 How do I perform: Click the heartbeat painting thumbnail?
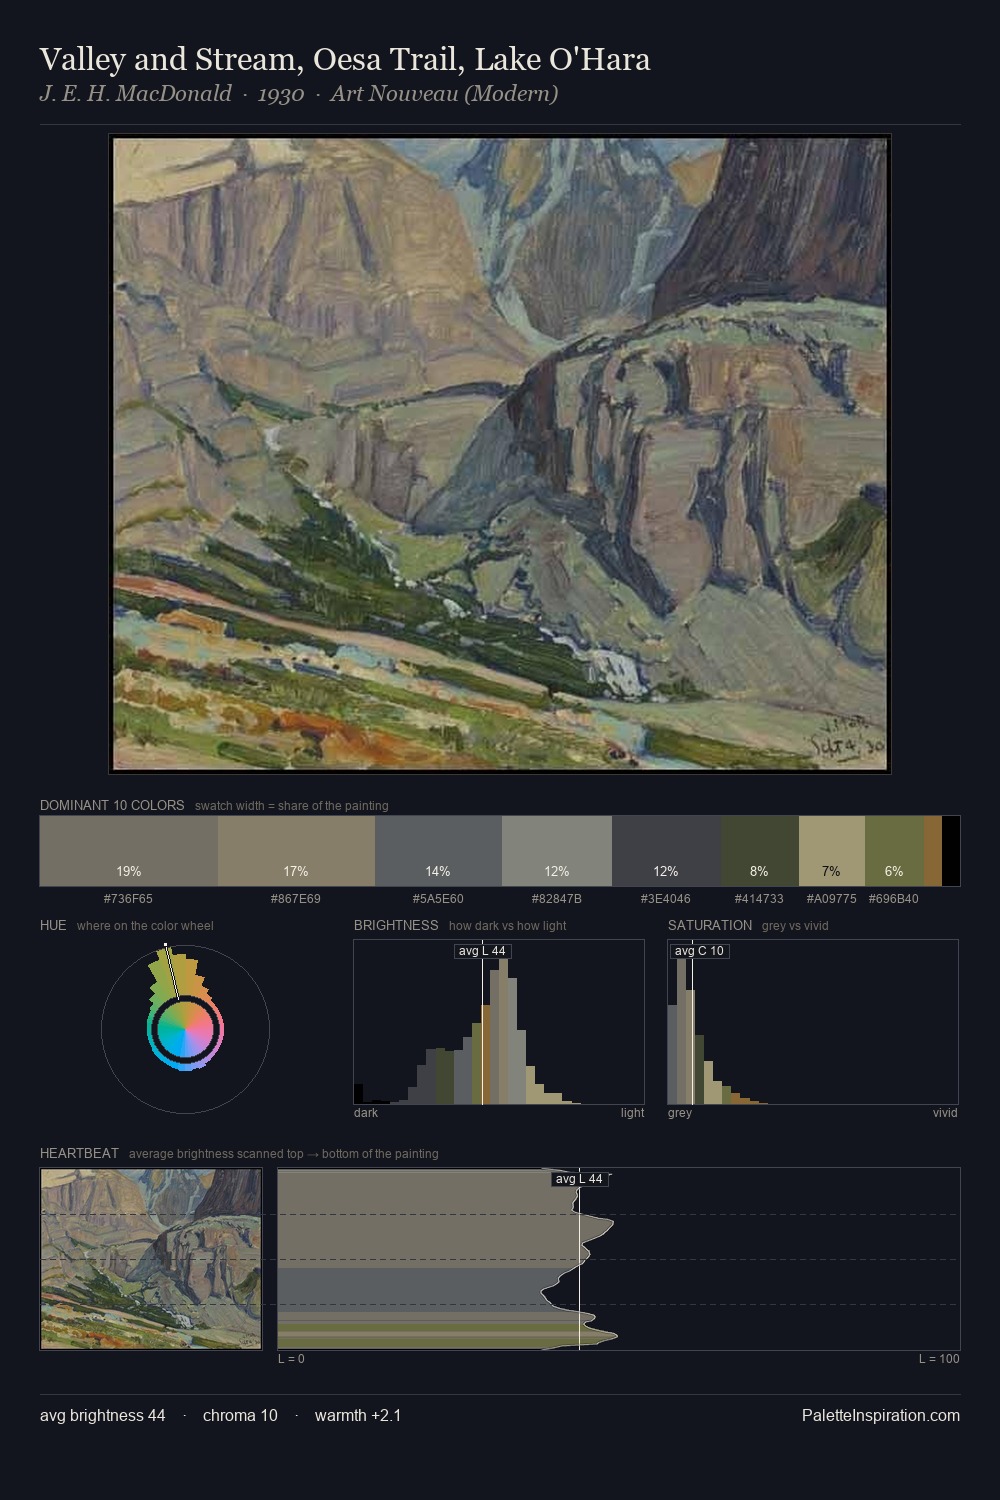151,1259
